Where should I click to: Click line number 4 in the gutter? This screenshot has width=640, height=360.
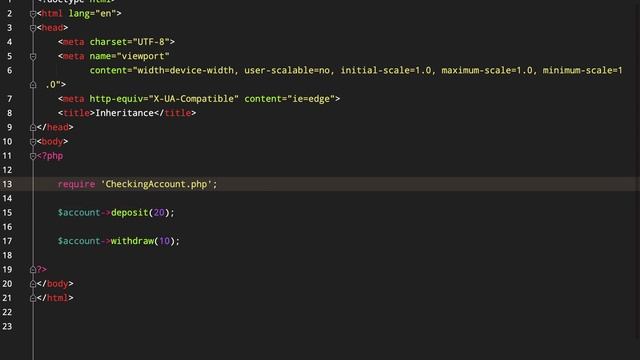(9, 42)
